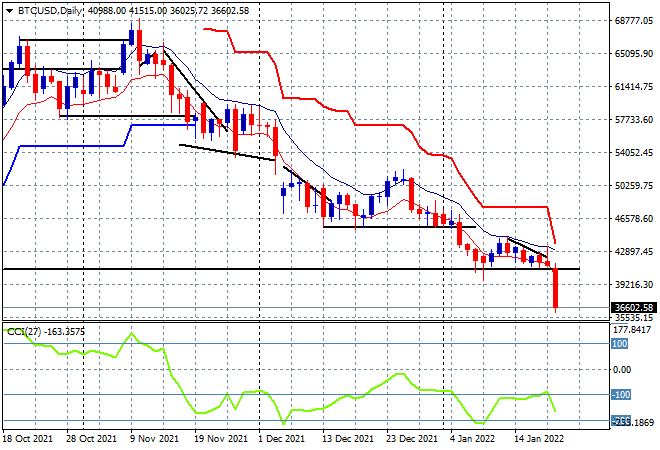Click the 42897.45 price axis label
This screenshot has height=450, width=660.
click(633, 251)
